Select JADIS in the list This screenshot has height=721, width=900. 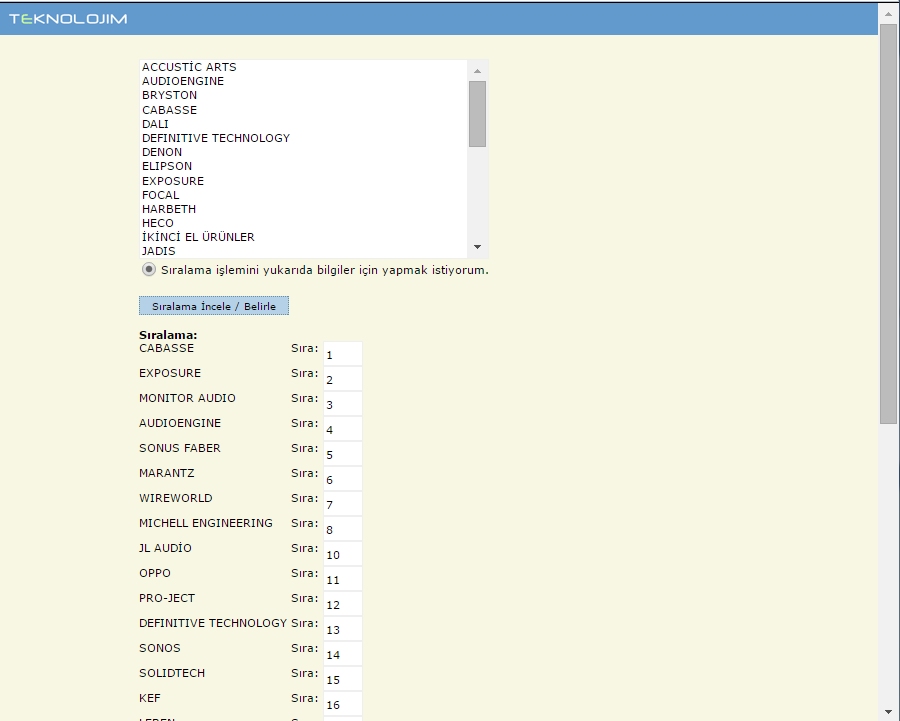coord(304,251)
